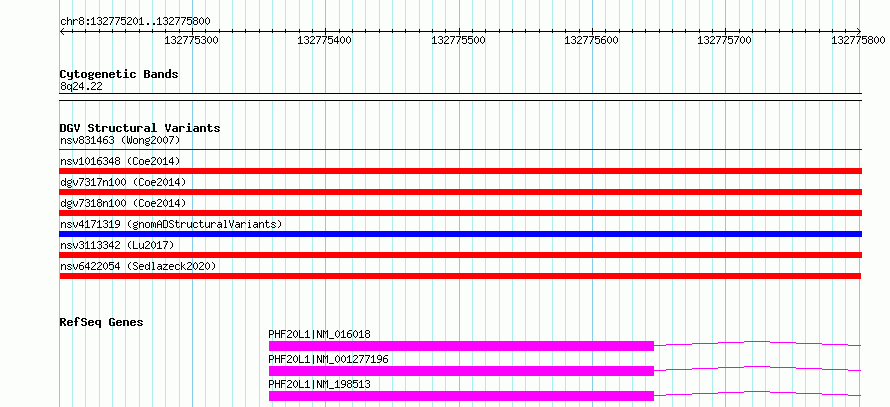Click the magenta PHF20L1|NM_198513 exon bar
890x407 pixels.
pos(461,396)
